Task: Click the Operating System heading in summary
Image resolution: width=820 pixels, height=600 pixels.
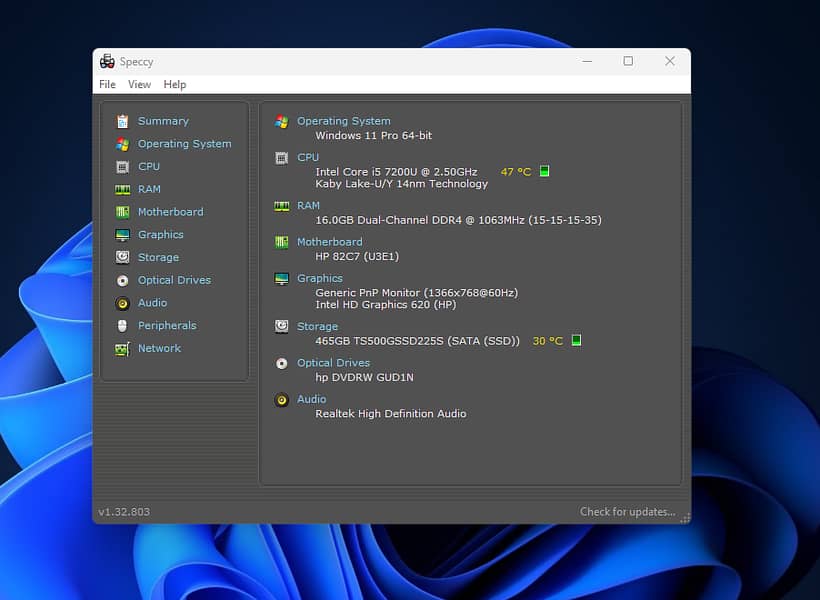Action: 343,121
